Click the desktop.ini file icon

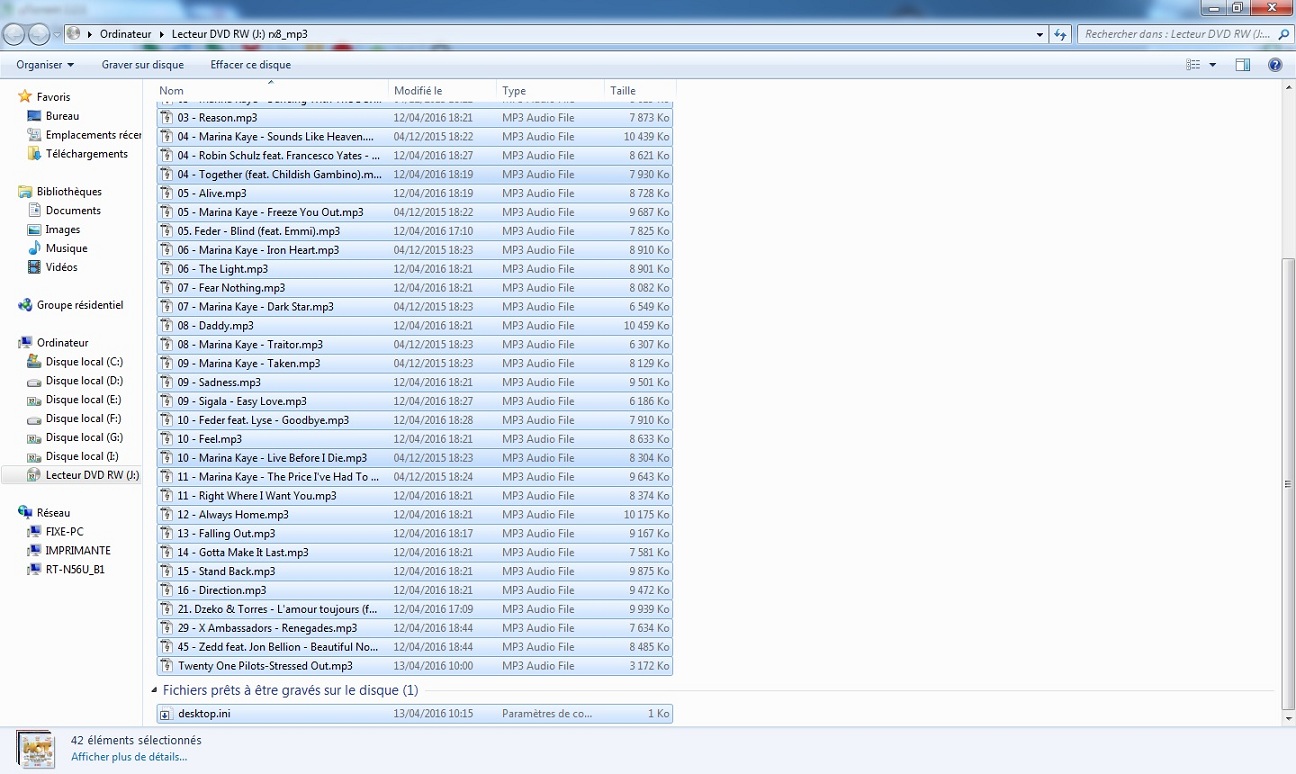tap(166, 714)
